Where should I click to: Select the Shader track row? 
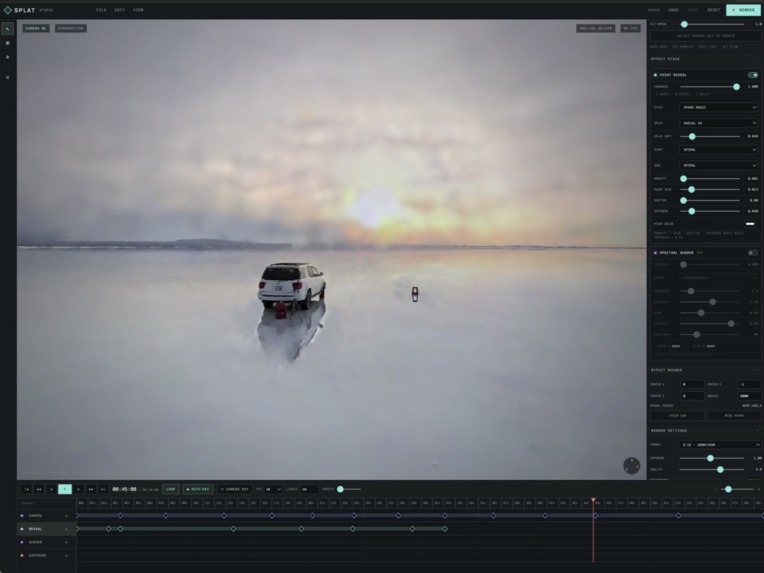pos(46,542)
